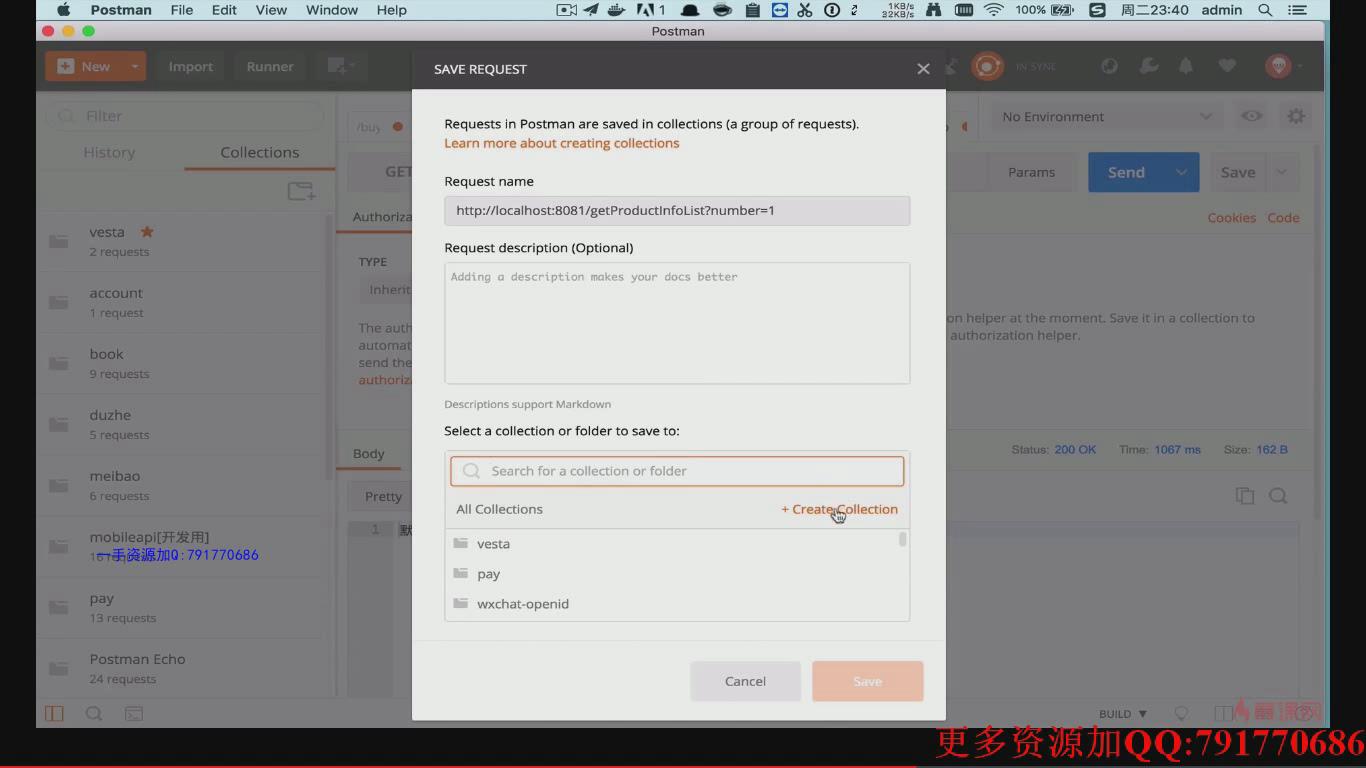The height and width of the screenshot is (768, 1366).
Task: Open the user avatar menu
Action: (1277, 66)
